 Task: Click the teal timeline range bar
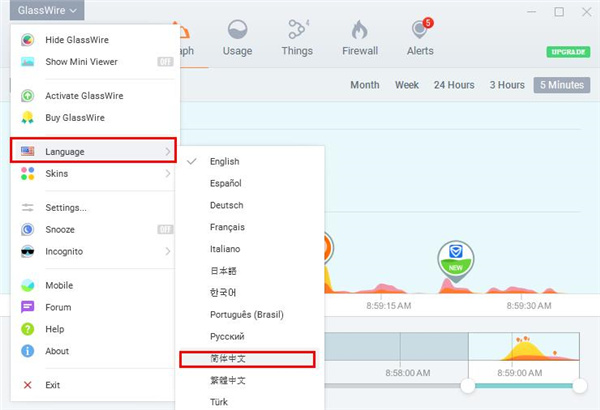(x=524, y=386)
